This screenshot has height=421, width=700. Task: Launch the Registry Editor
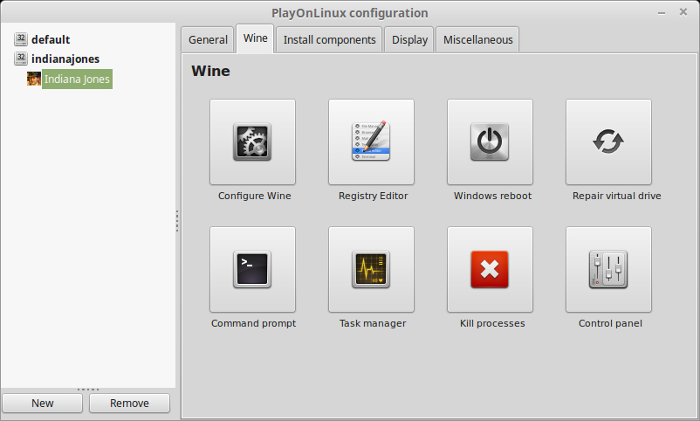[371, 142]
